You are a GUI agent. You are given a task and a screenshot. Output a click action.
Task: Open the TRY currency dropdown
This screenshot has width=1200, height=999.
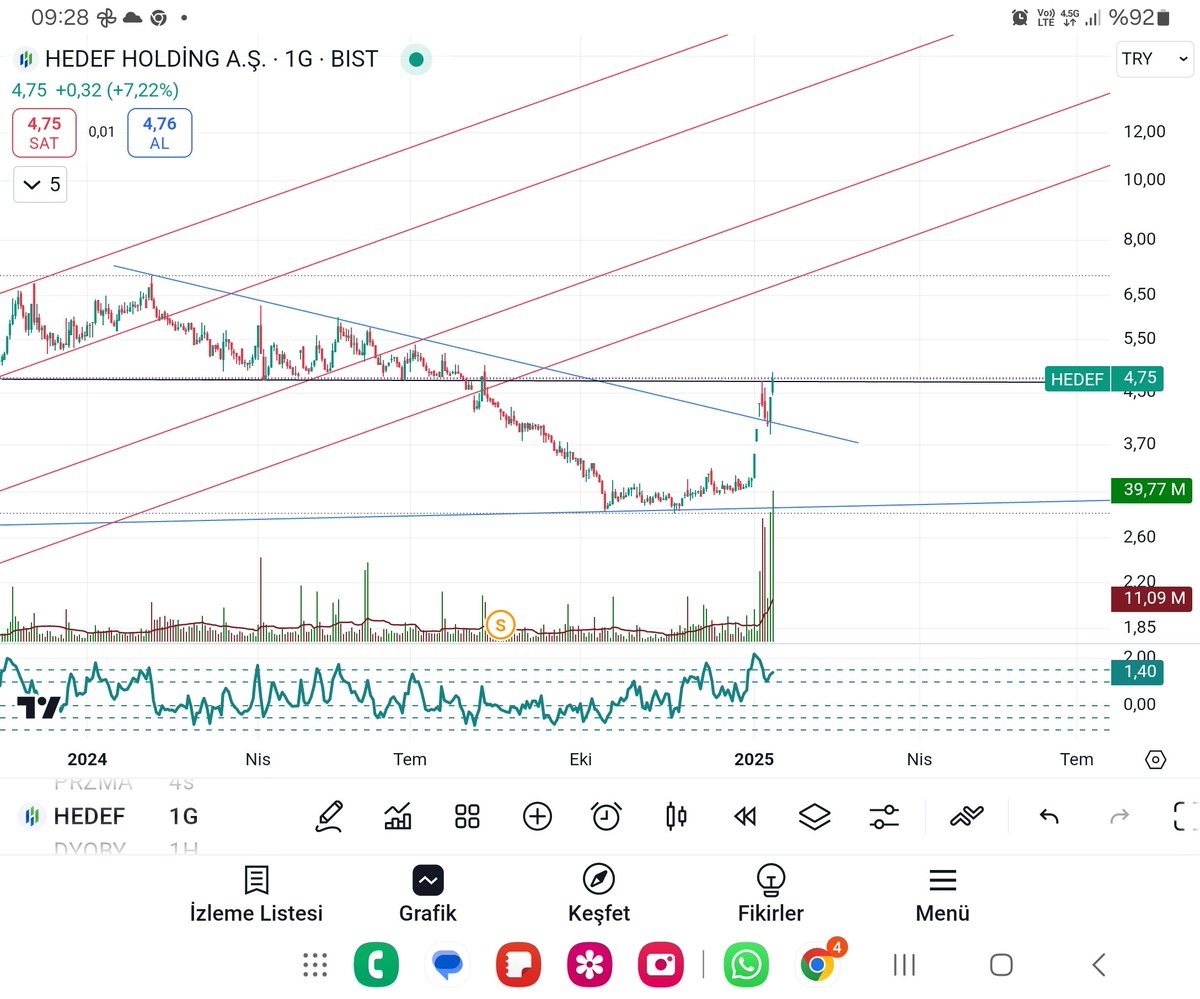tap(1154, 59)
